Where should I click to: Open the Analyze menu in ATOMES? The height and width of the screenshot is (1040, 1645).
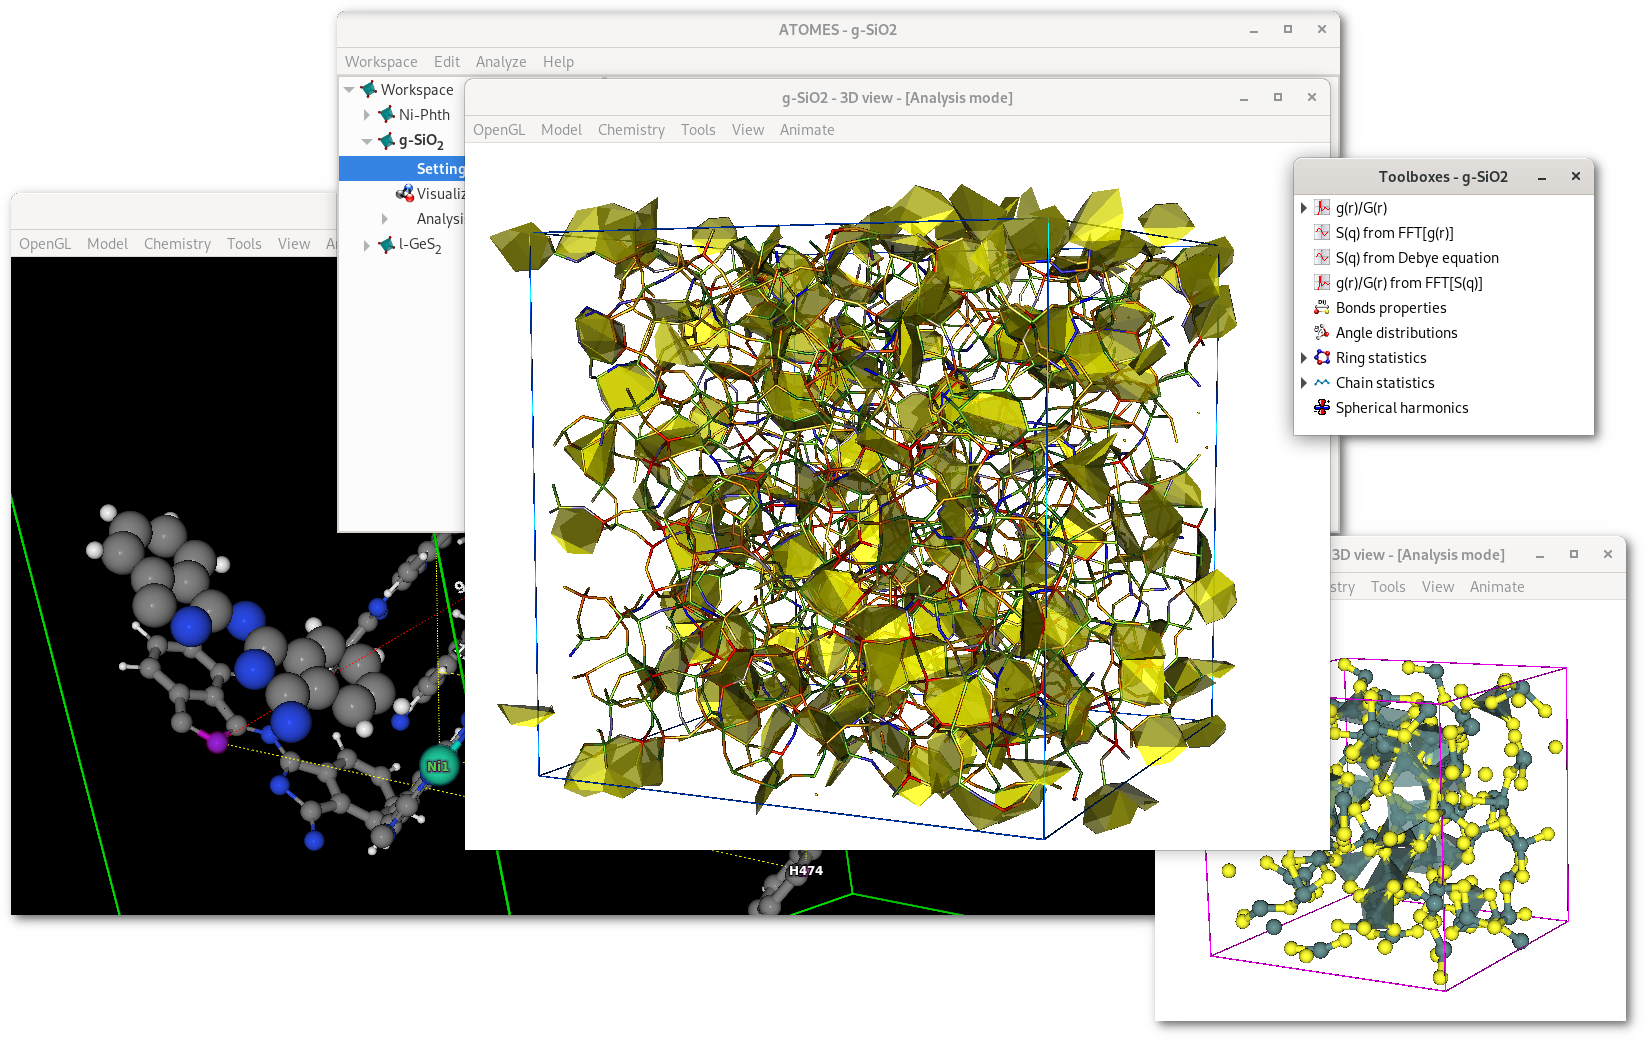500,62
